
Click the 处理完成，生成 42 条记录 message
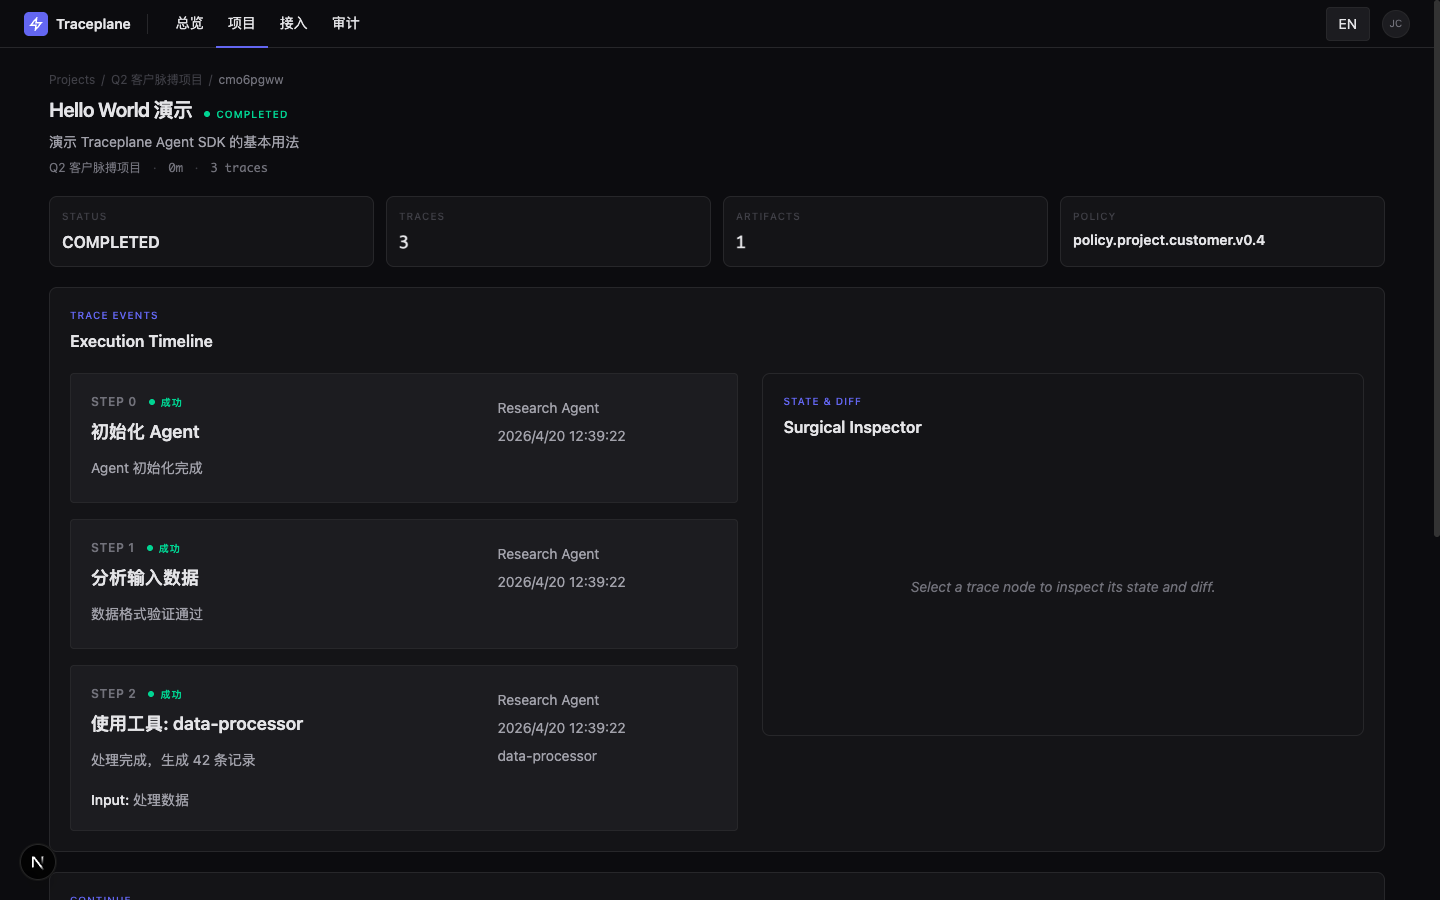[x=173, y=760]
